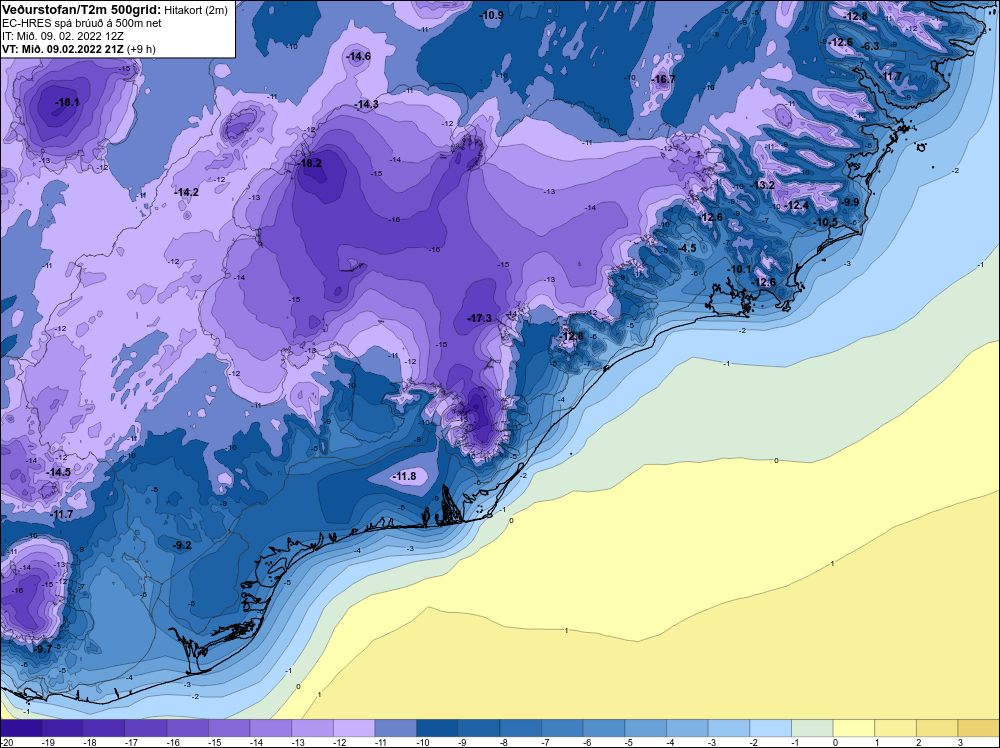This screenshot has height=748, width=1000.
Task: Click the -18.1 temperature label
Action: click(67, 102)
